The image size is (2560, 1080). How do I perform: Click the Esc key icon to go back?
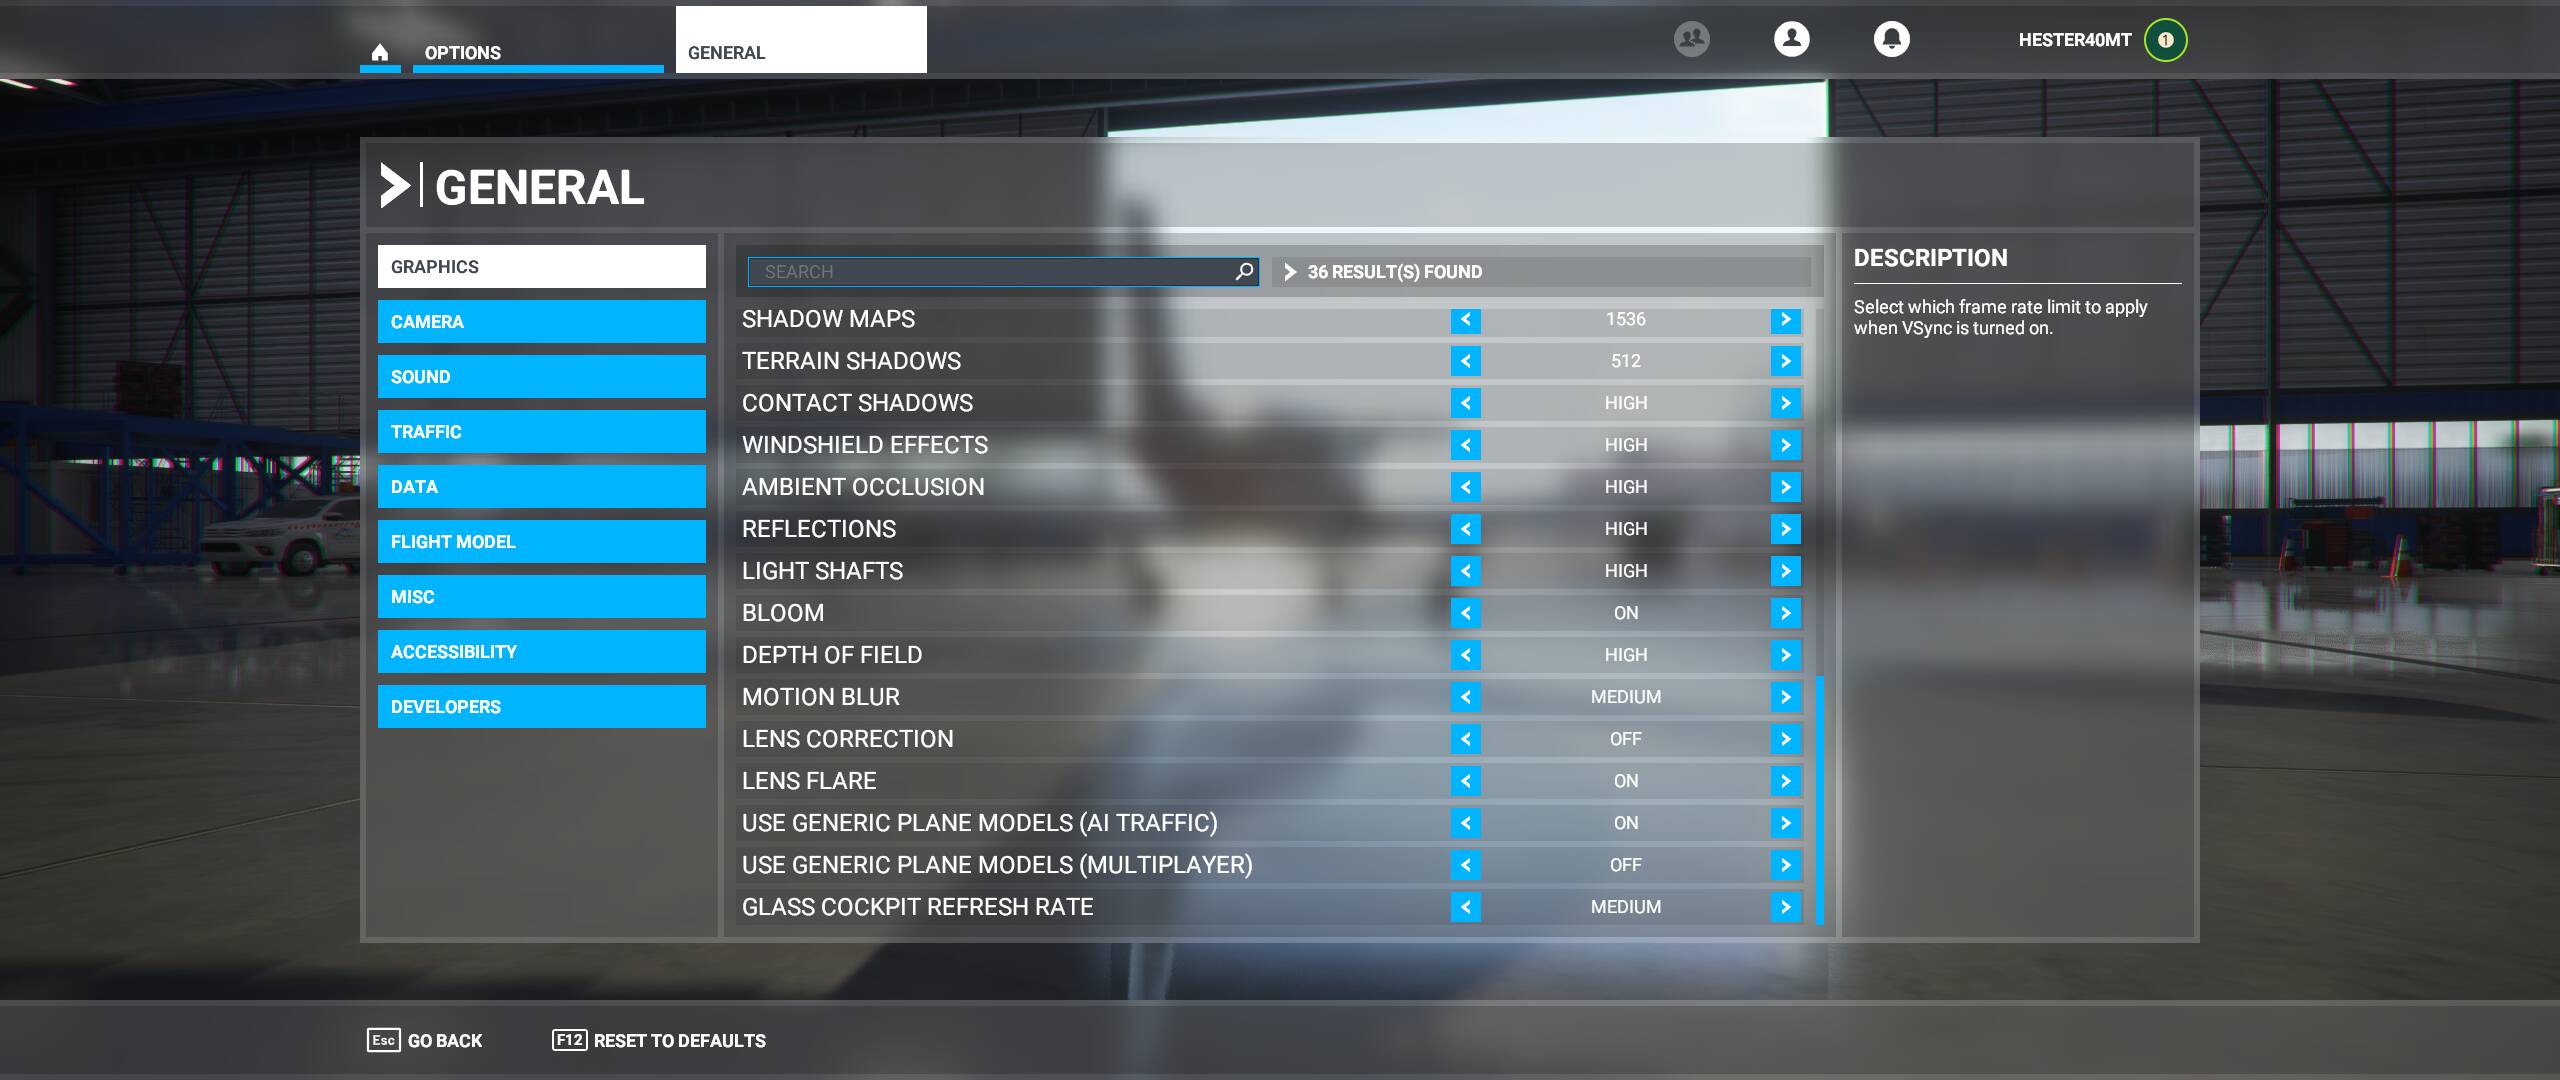pos(383,1040)
